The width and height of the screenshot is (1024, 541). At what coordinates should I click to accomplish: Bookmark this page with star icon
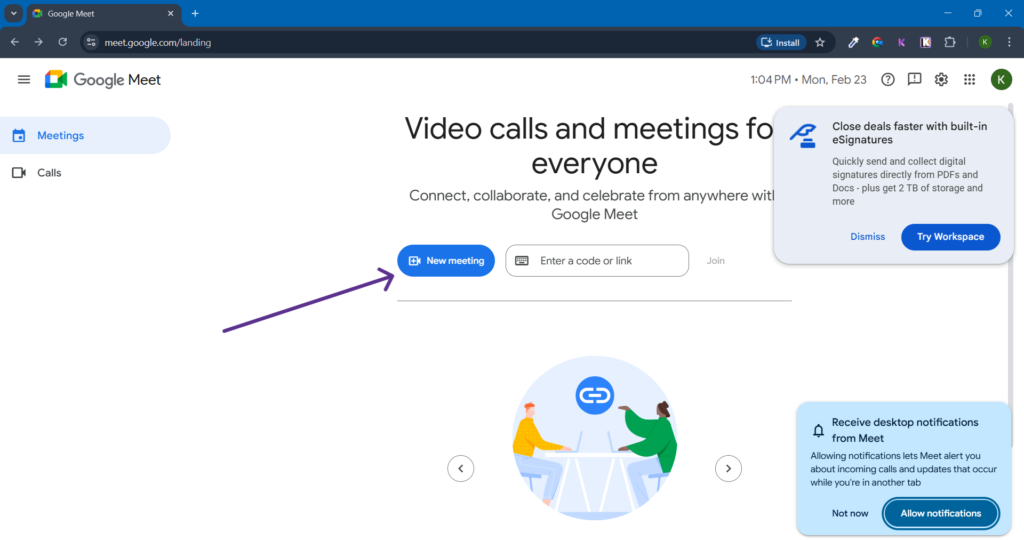click(x=820, y=42)
